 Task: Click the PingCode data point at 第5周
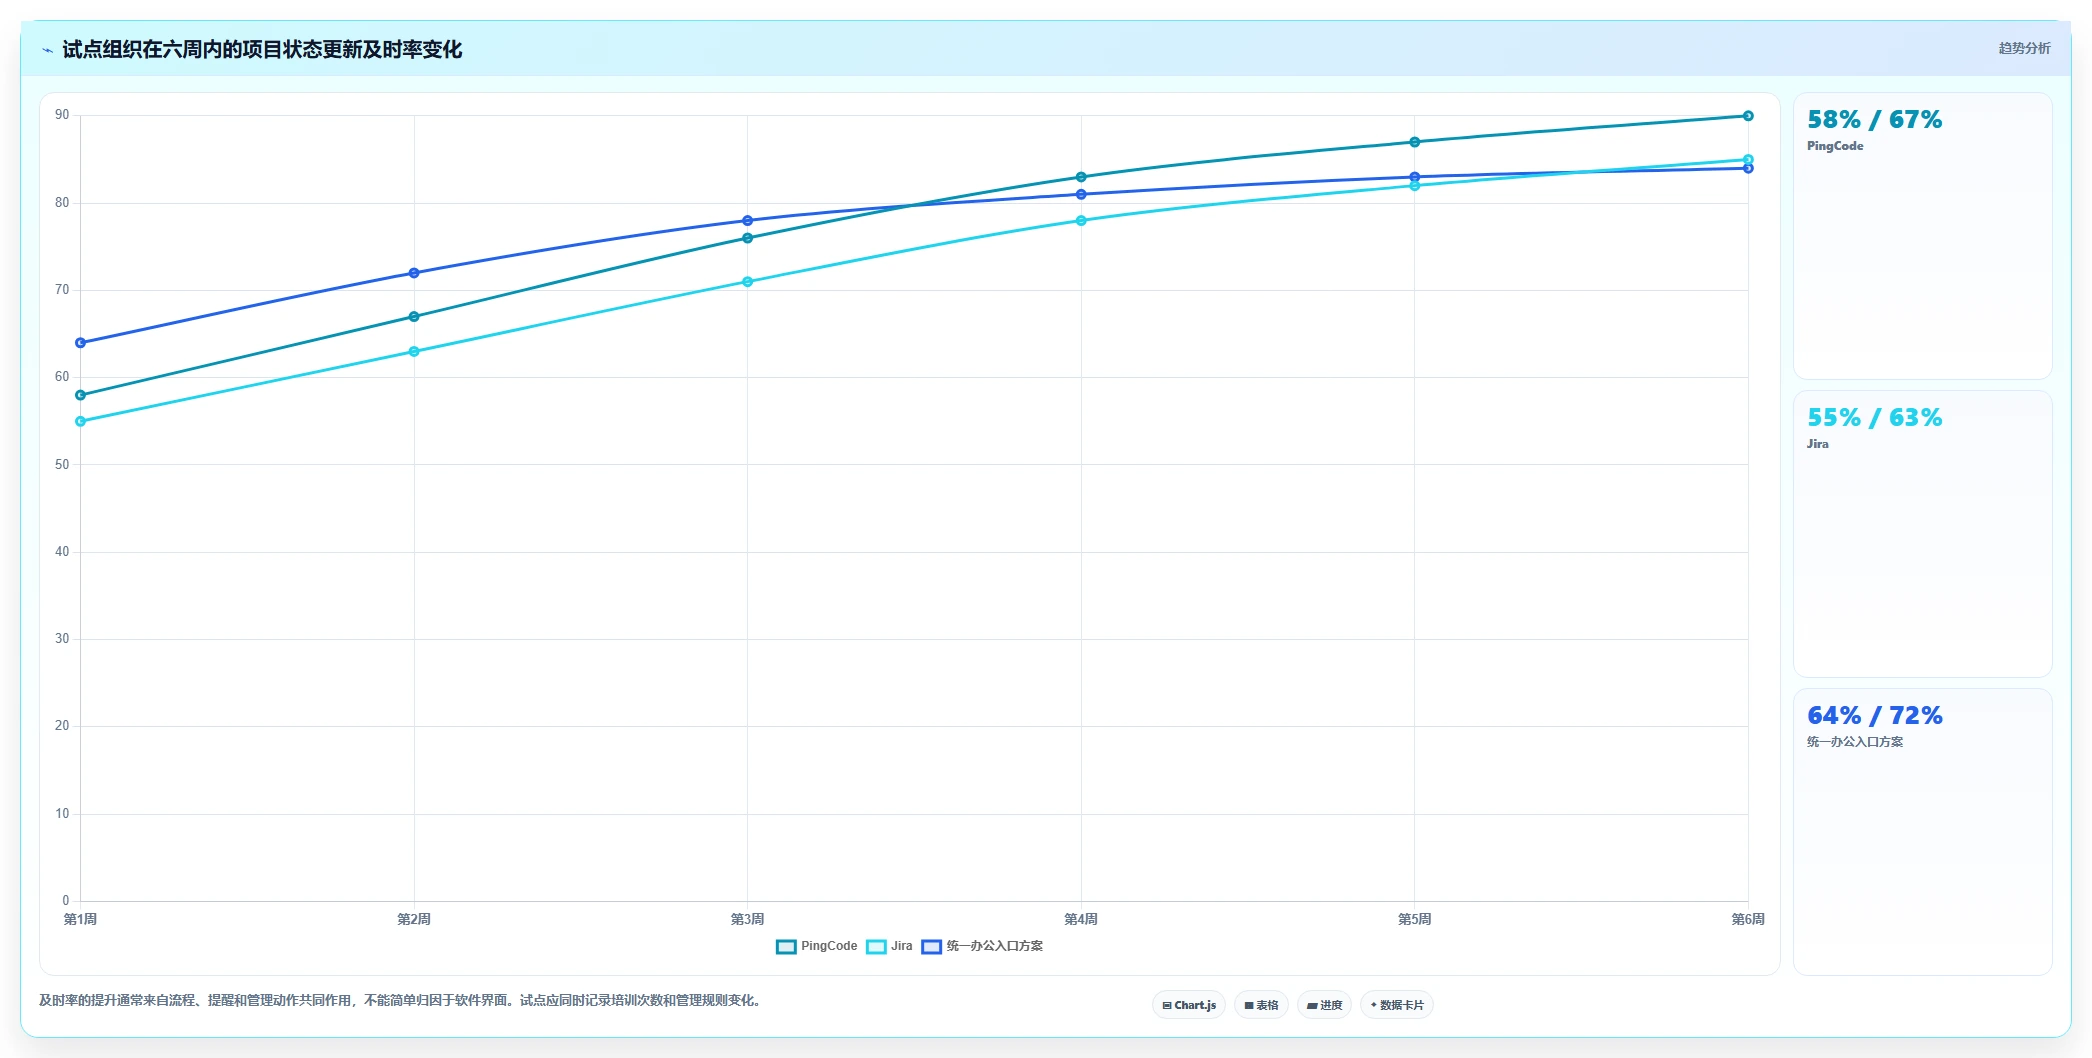tap(1415, 142)
